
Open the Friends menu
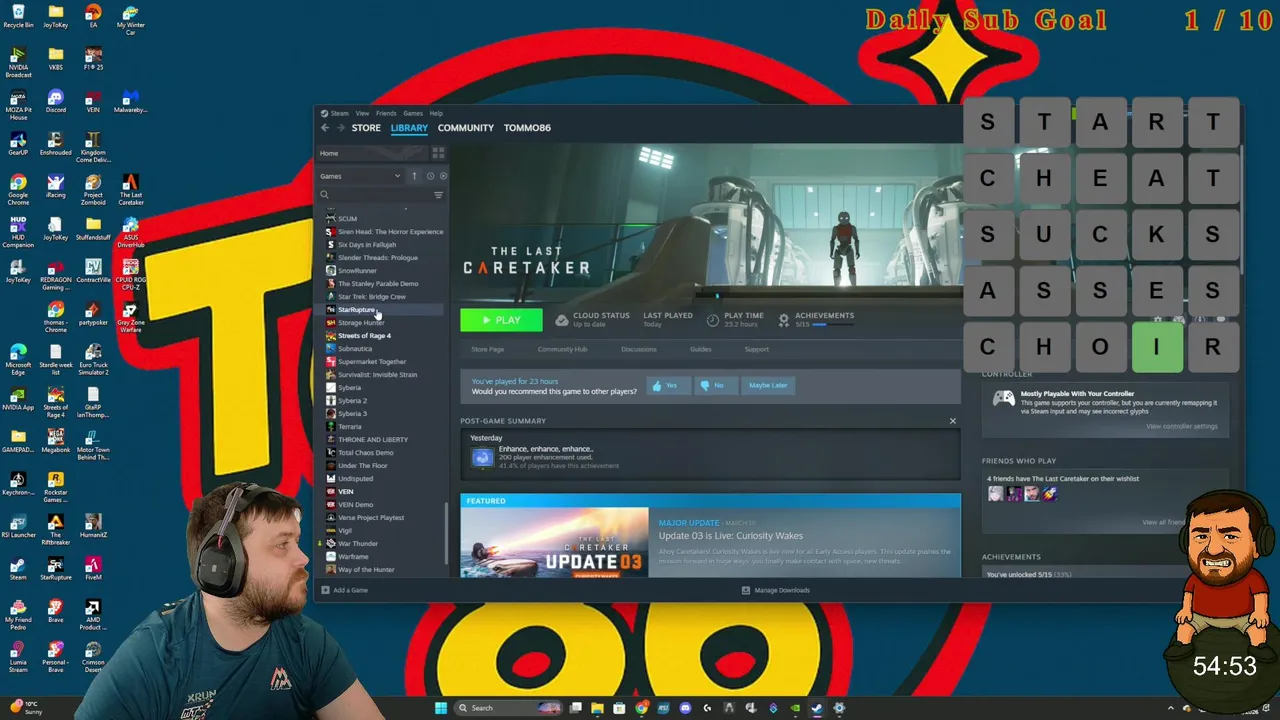pos(386,113)
